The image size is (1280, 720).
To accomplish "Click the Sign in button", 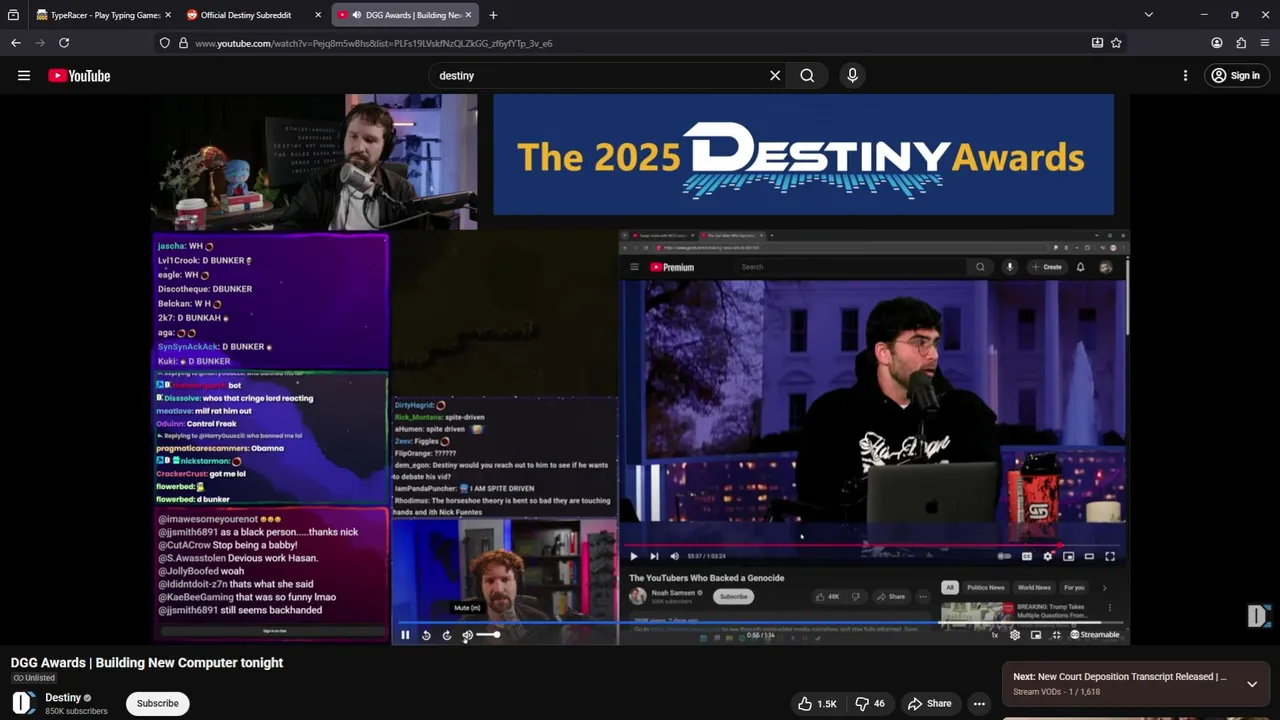I will click(1235, 76).
